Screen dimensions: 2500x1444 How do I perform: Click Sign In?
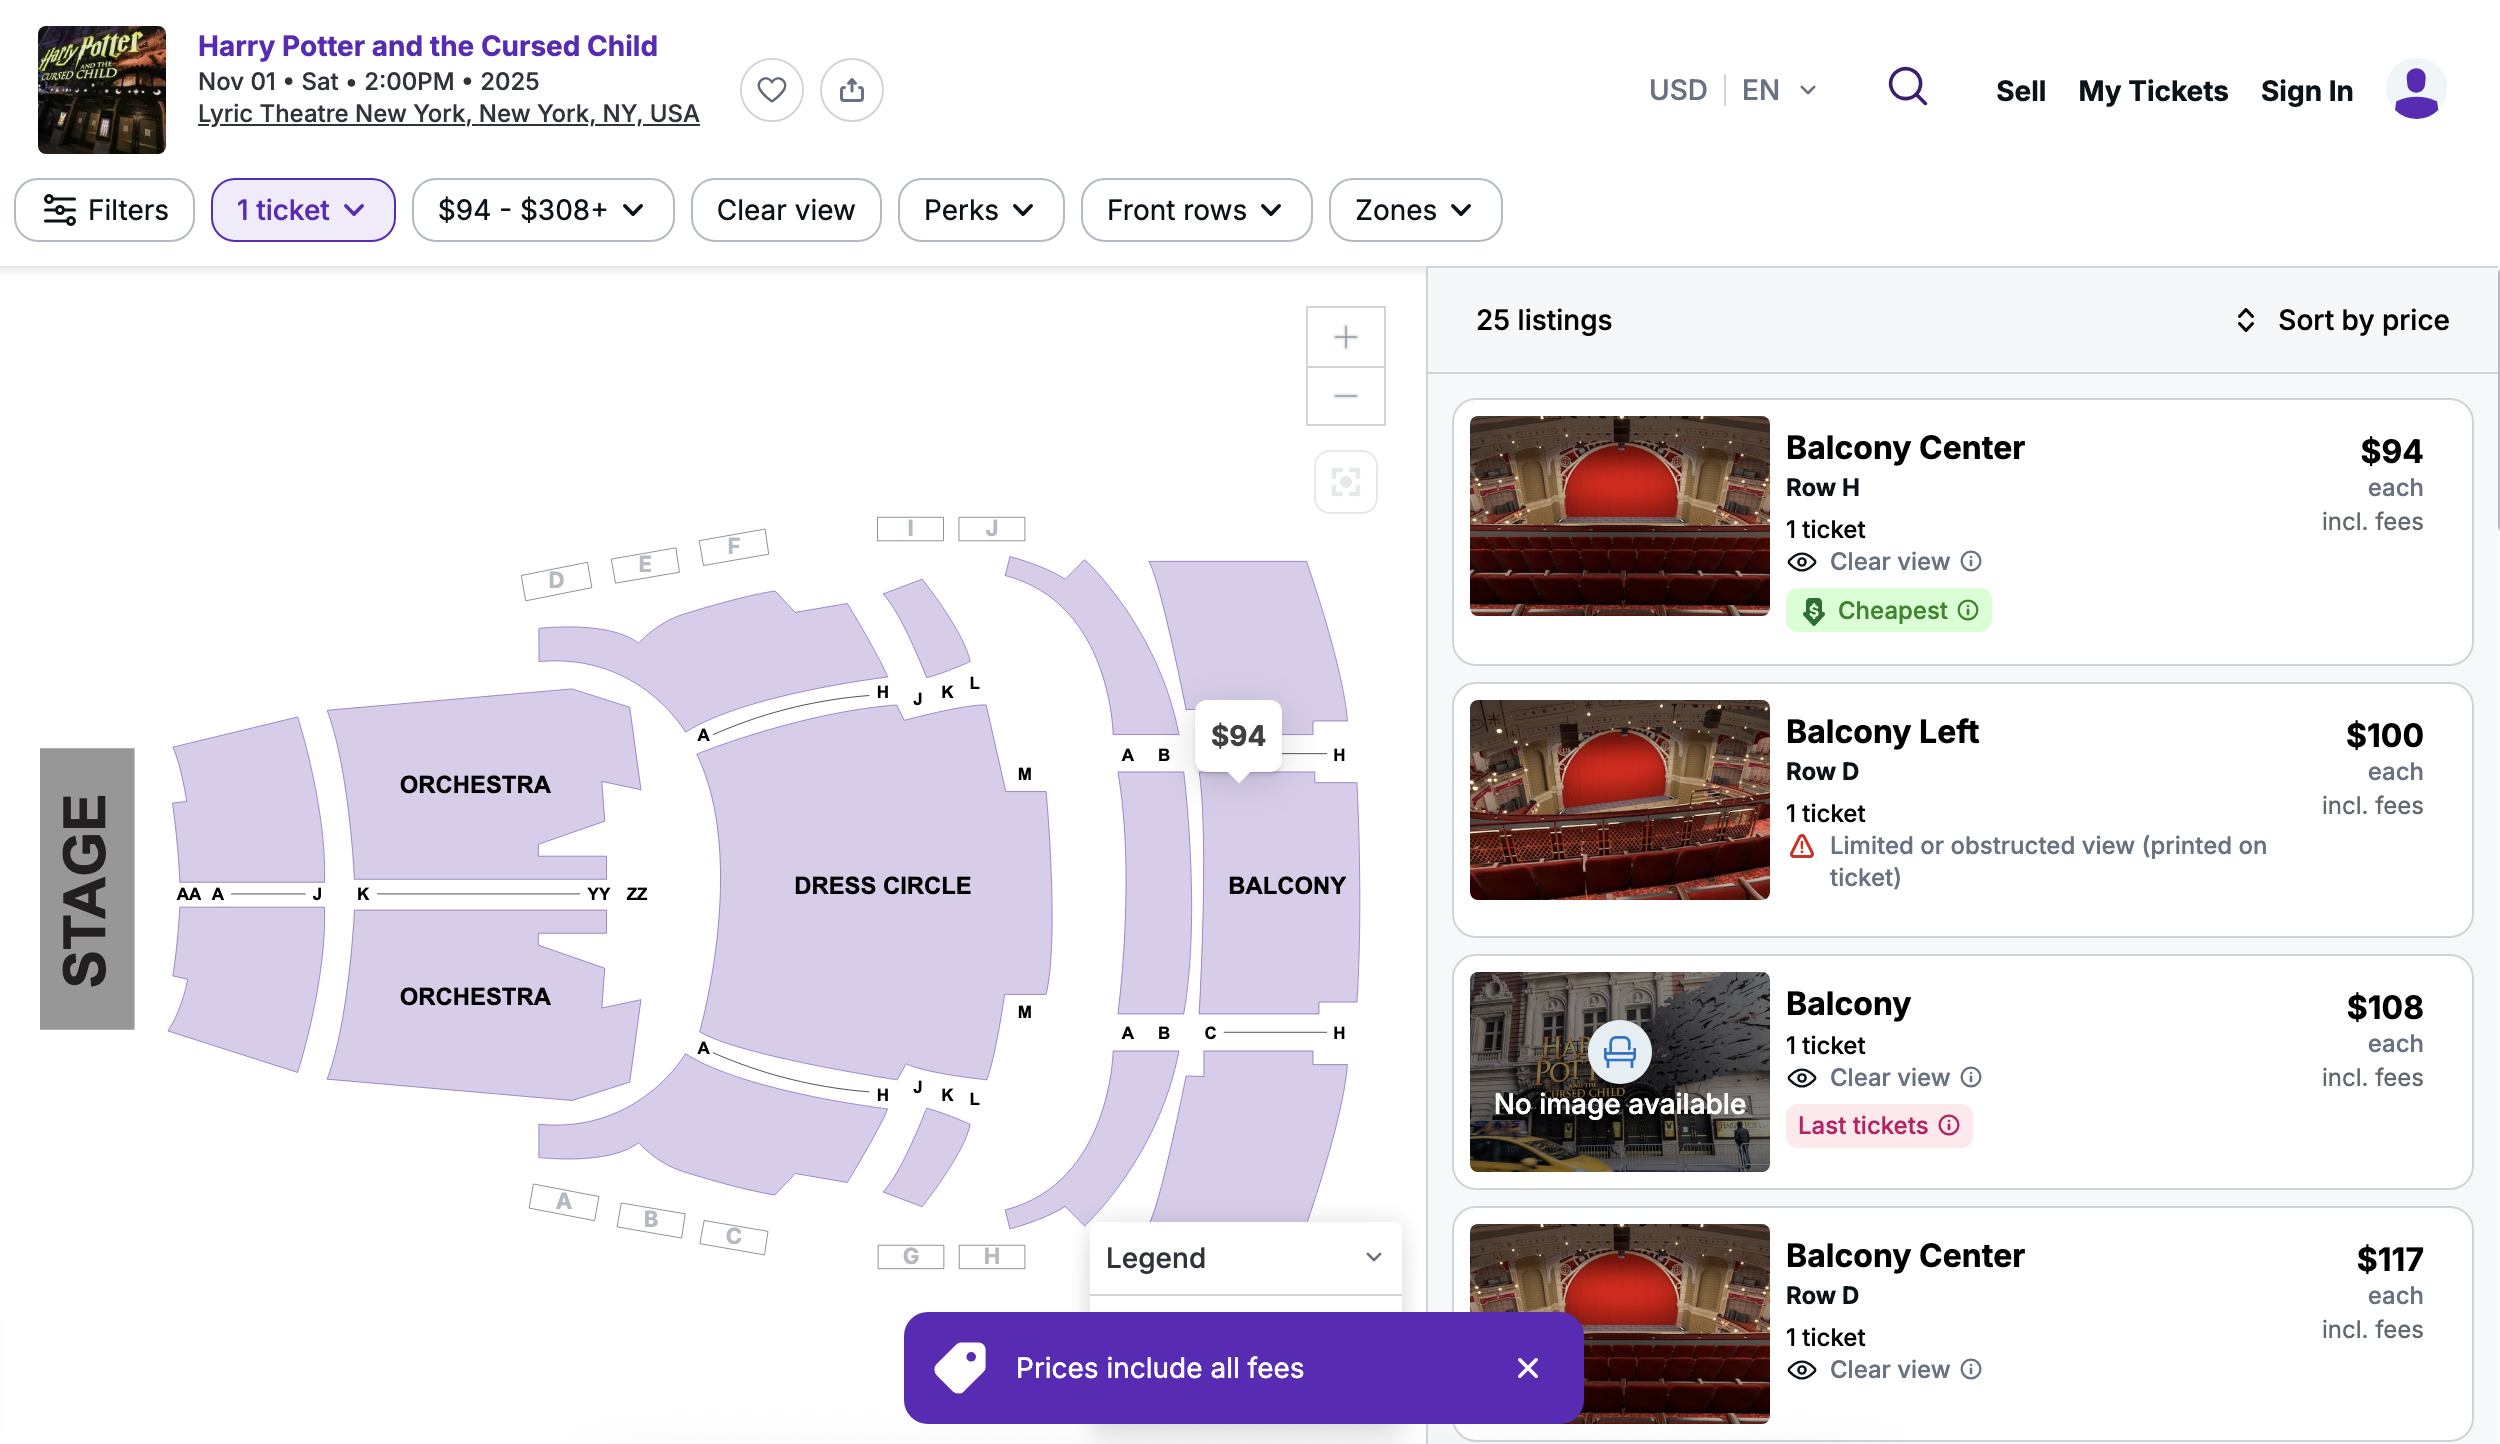tap(2307, 91)
